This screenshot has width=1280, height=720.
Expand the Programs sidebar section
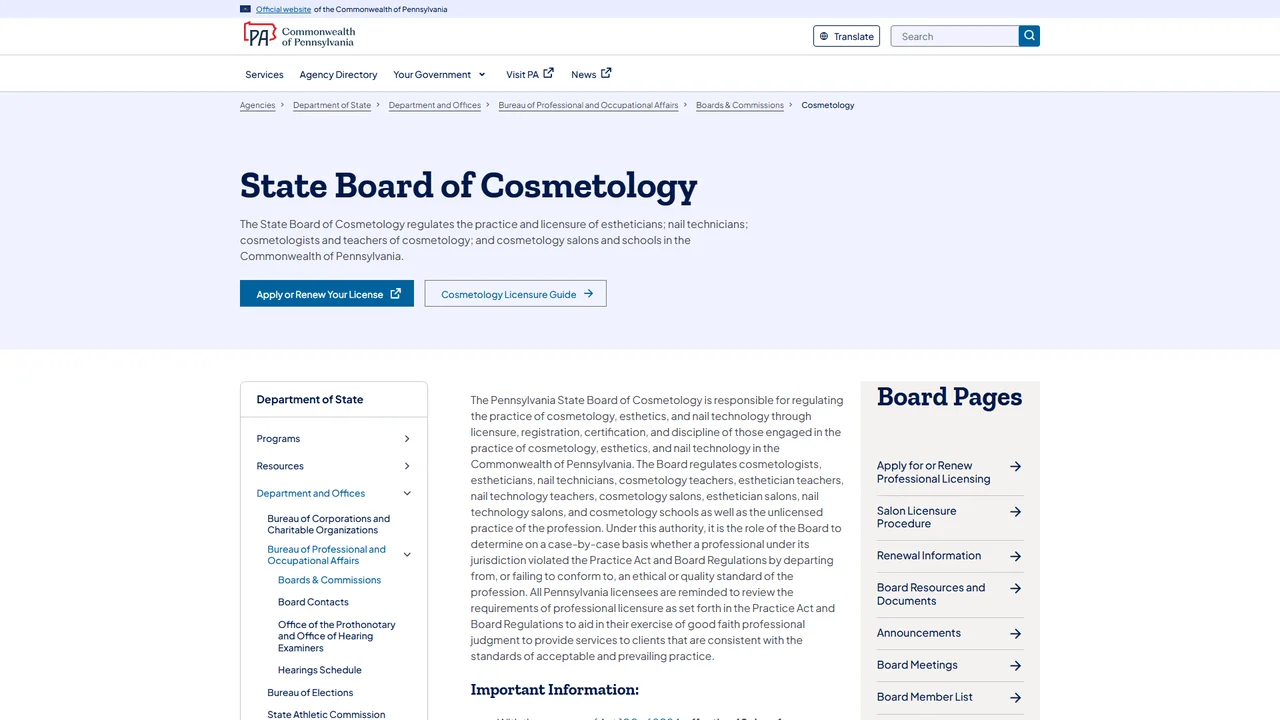pyautogui.click(x=407, y=439)
